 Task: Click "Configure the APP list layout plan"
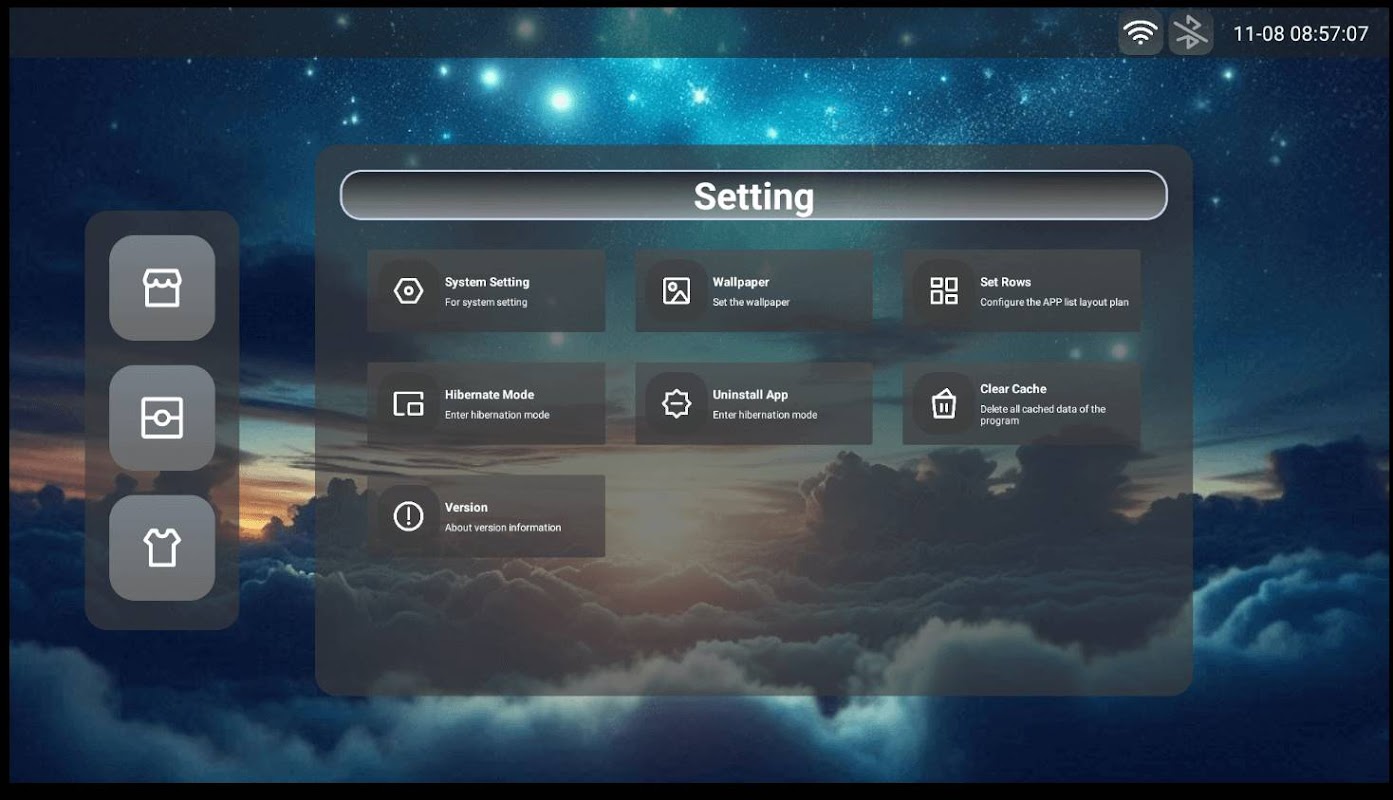point(1054,302)
